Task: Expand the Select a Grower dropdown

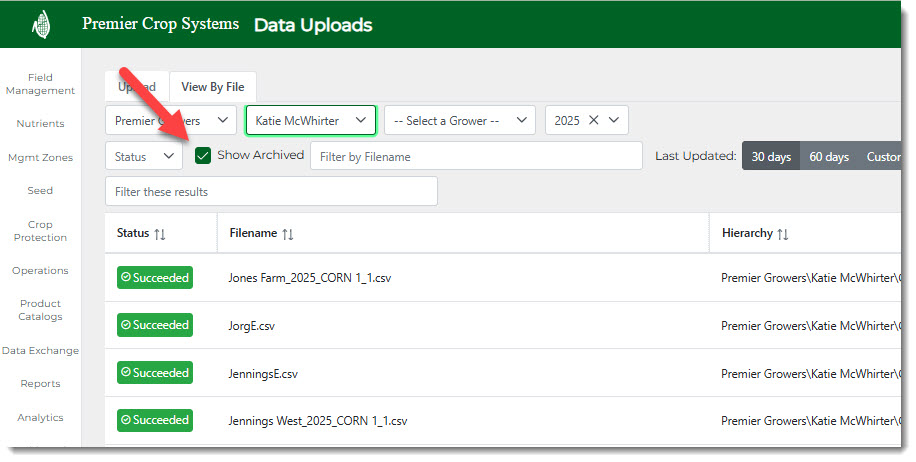Action: [x=460, y=120]
